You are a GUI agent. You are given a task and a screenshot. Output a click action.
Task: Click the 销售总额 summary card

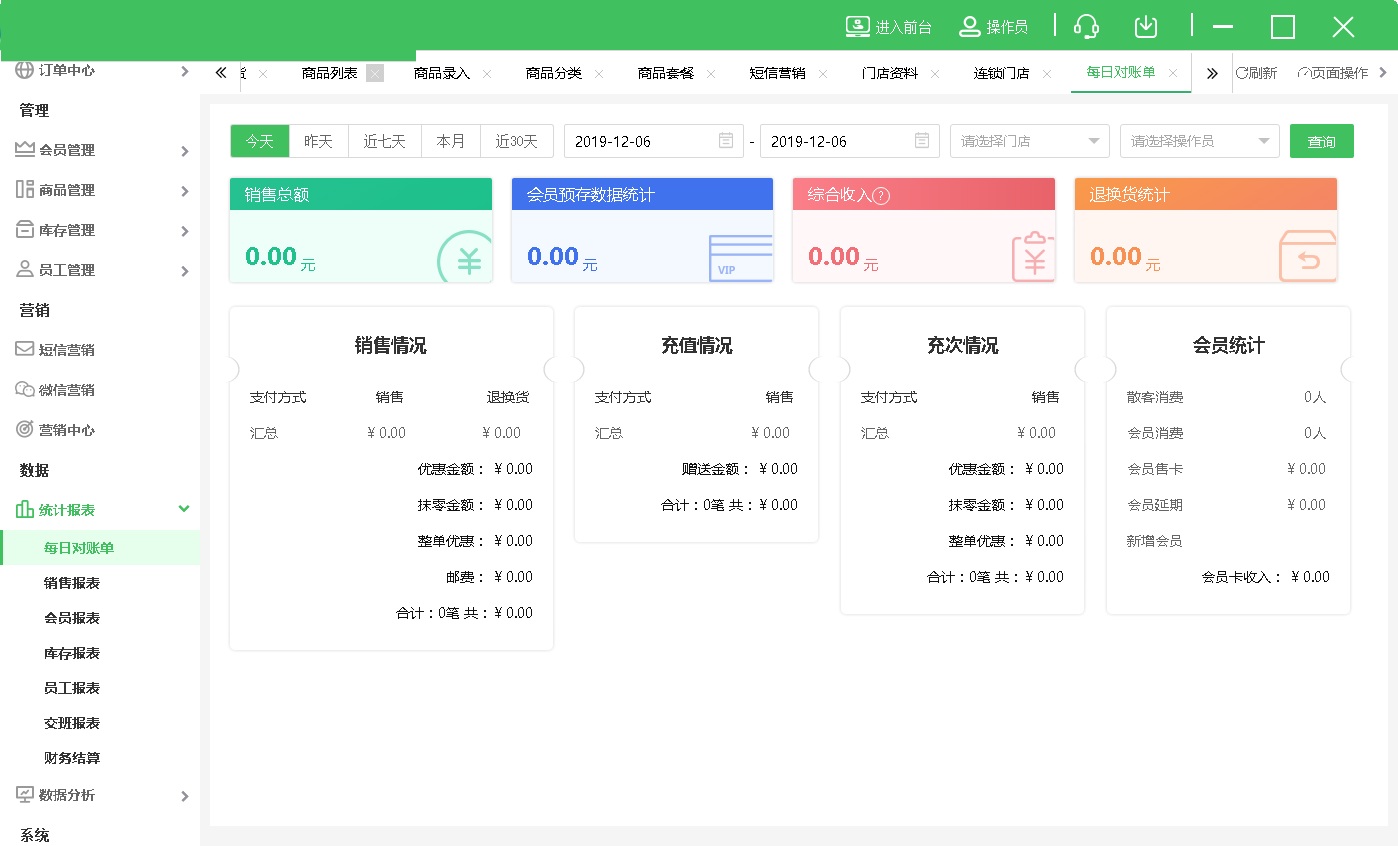coord(361,230)
